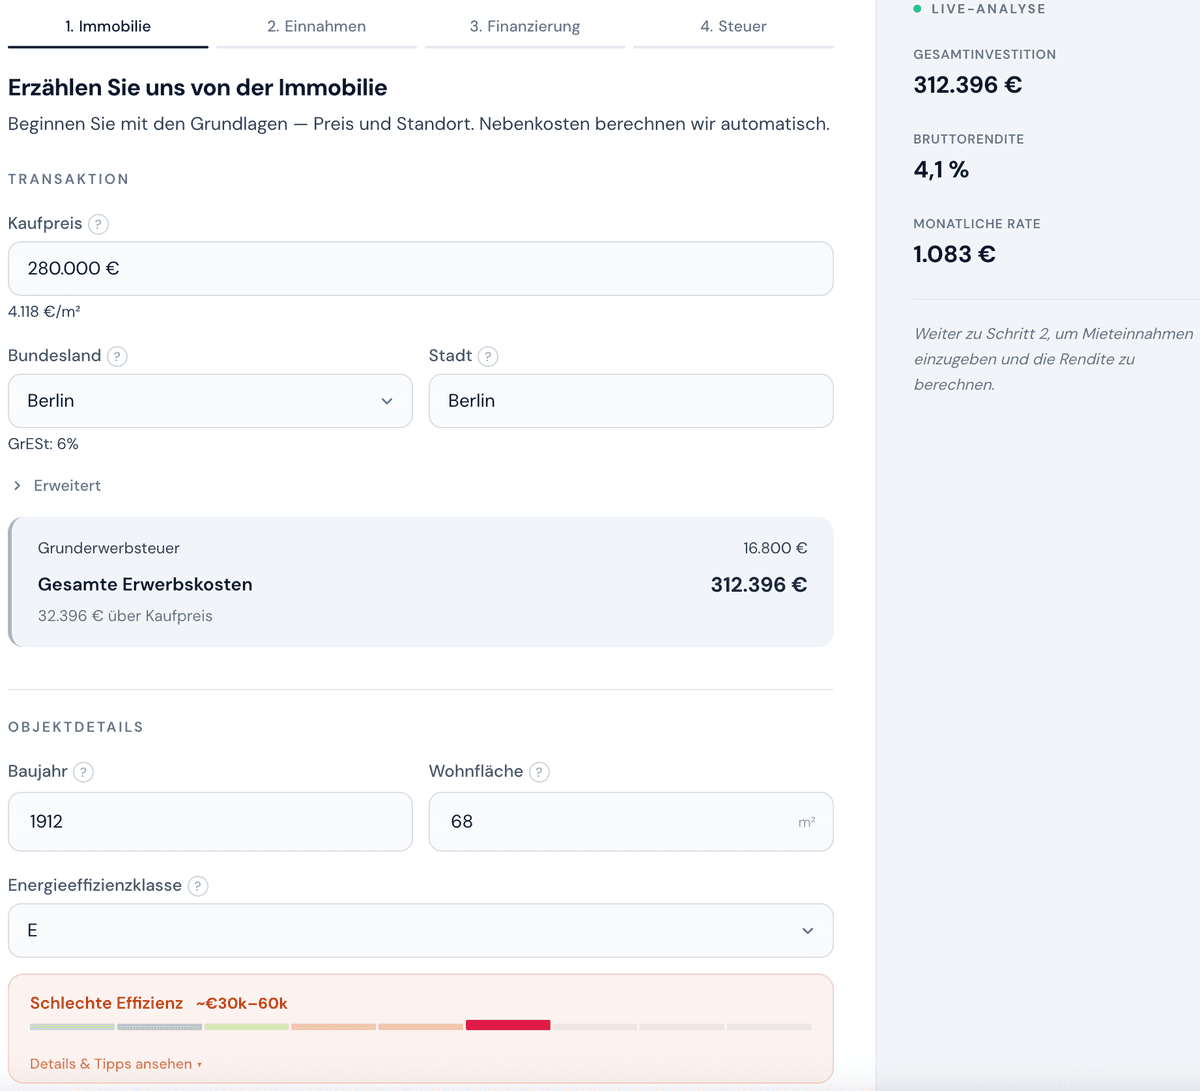The height and width of the screenshot is (1091, 1200).
Task: Click the Baujahr field containing 1912
Action: (210, 822)
